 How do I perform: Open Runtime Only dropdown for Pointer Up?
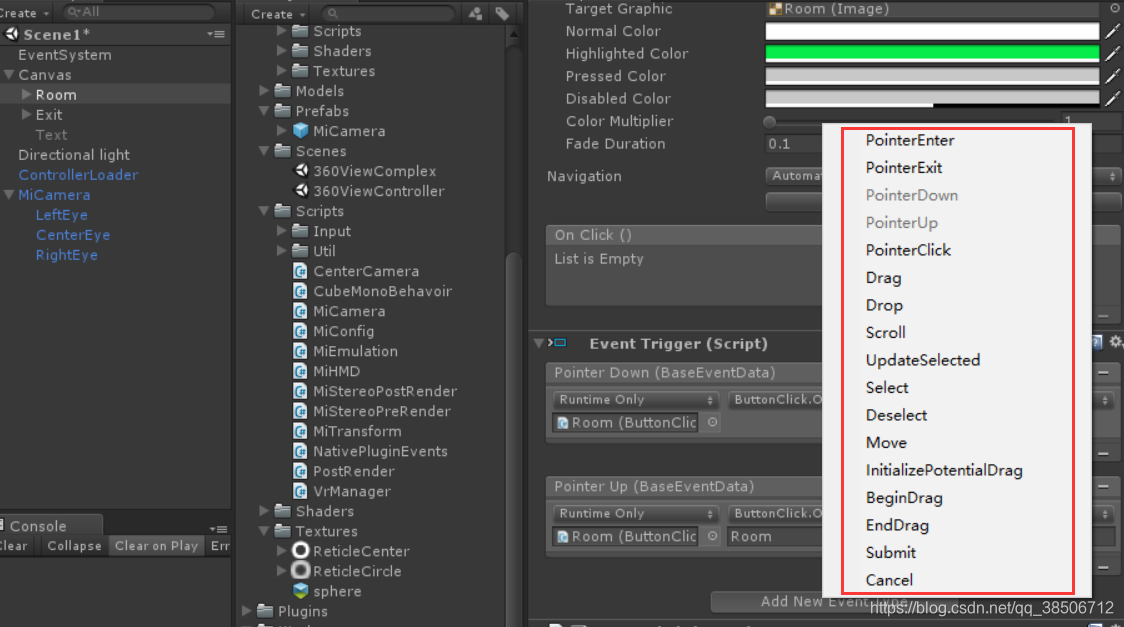coord(635,514)
